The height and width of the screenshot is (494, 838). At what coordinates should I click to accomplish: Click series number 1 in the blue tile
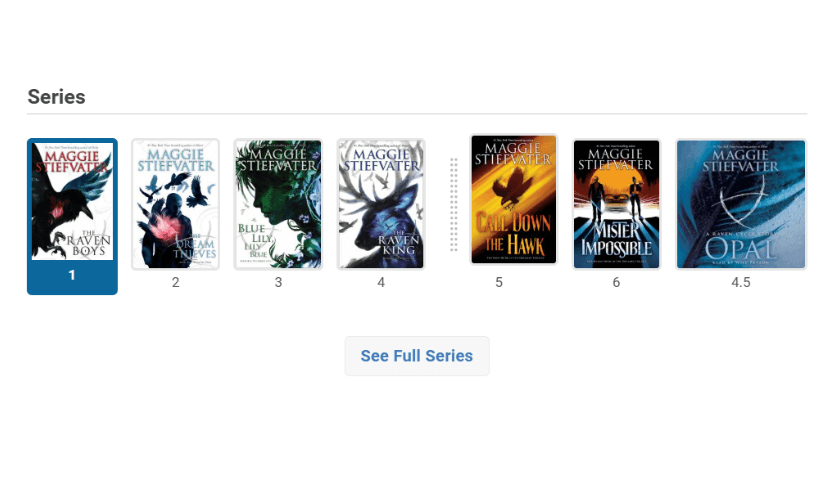click(72, 275)
